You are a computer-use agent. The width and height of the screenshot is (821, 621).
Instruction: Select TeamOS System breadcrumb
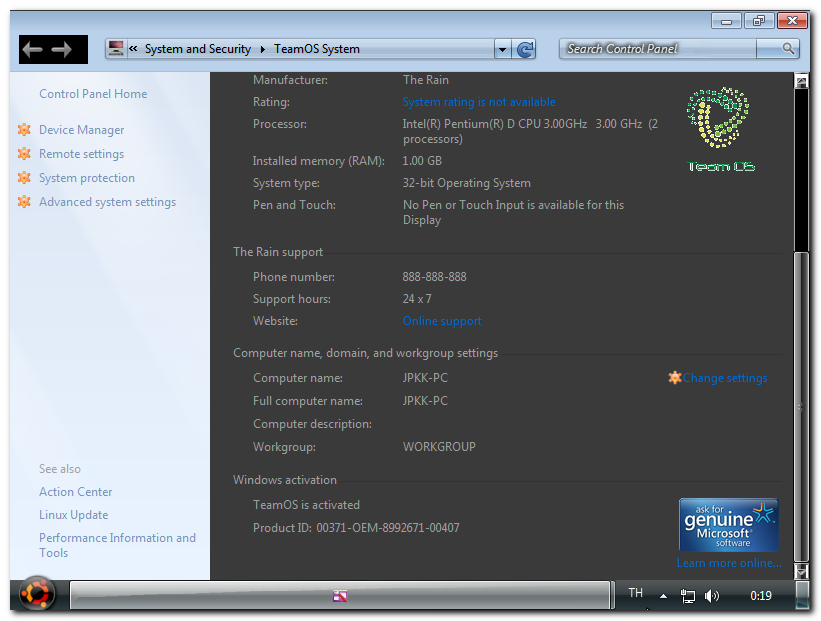click(x=317, y=49)
